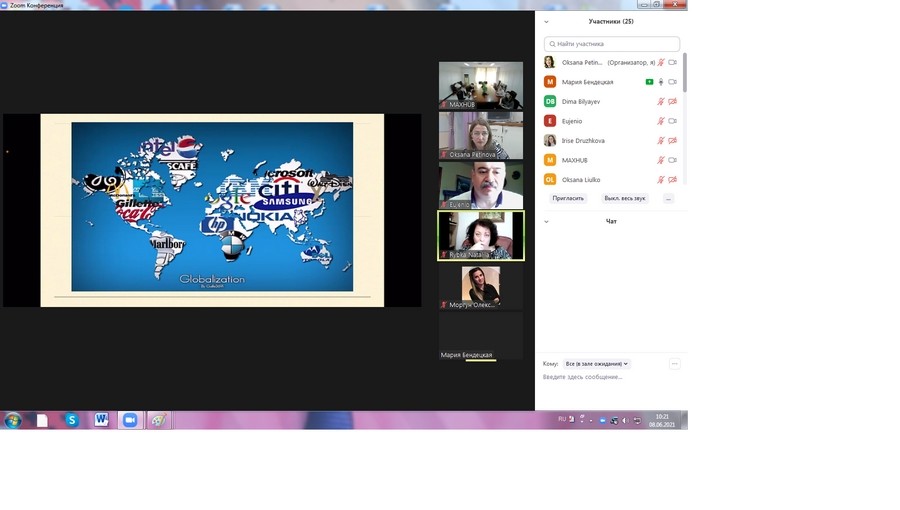Click the volume icon in system tray
Viewport: 900px width, 510px height.
[x=626, y=421]
